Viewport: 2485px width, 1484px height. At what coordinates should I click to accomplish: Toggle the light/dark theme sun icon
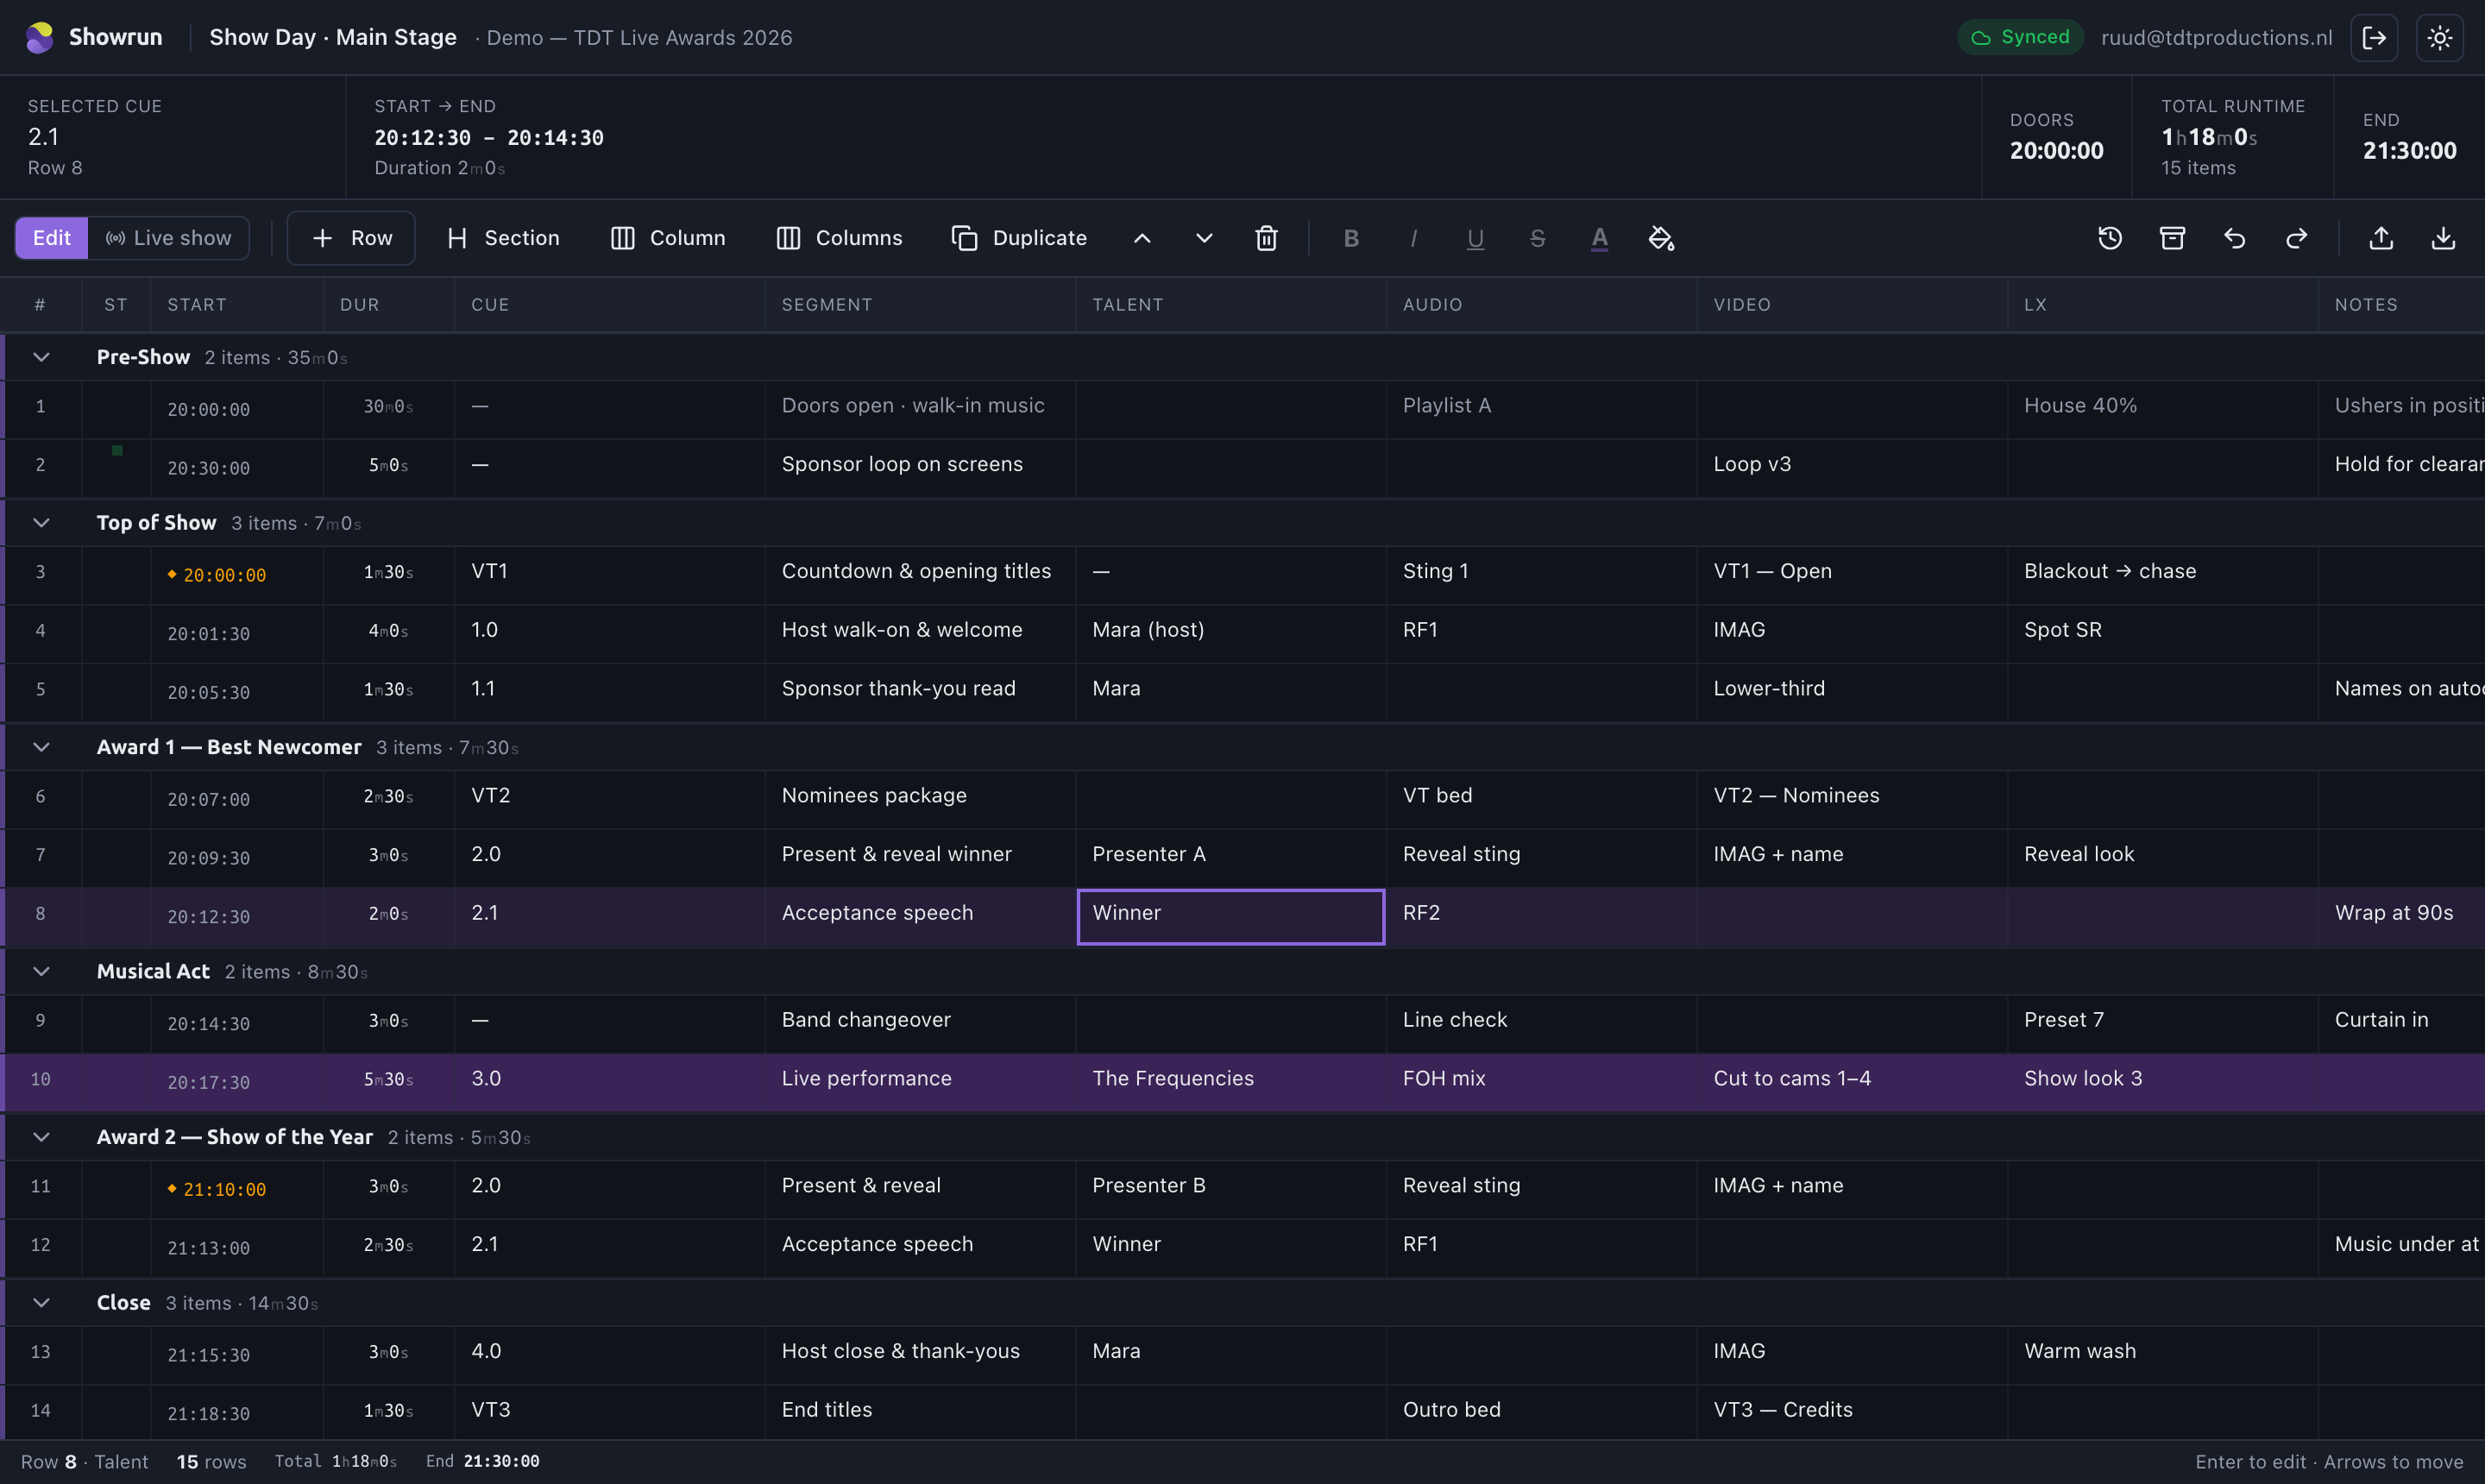click(2439, 38)
